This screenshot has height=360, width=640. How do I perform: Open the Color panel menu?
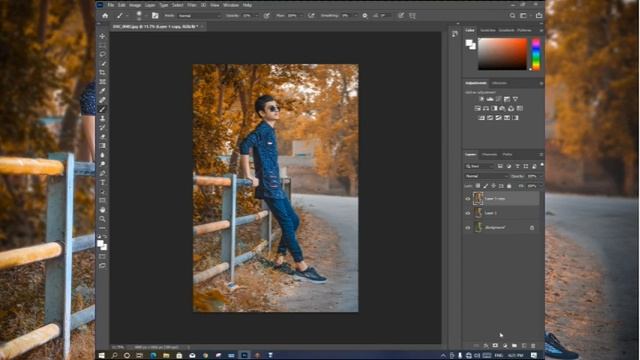tap(541, 31)
